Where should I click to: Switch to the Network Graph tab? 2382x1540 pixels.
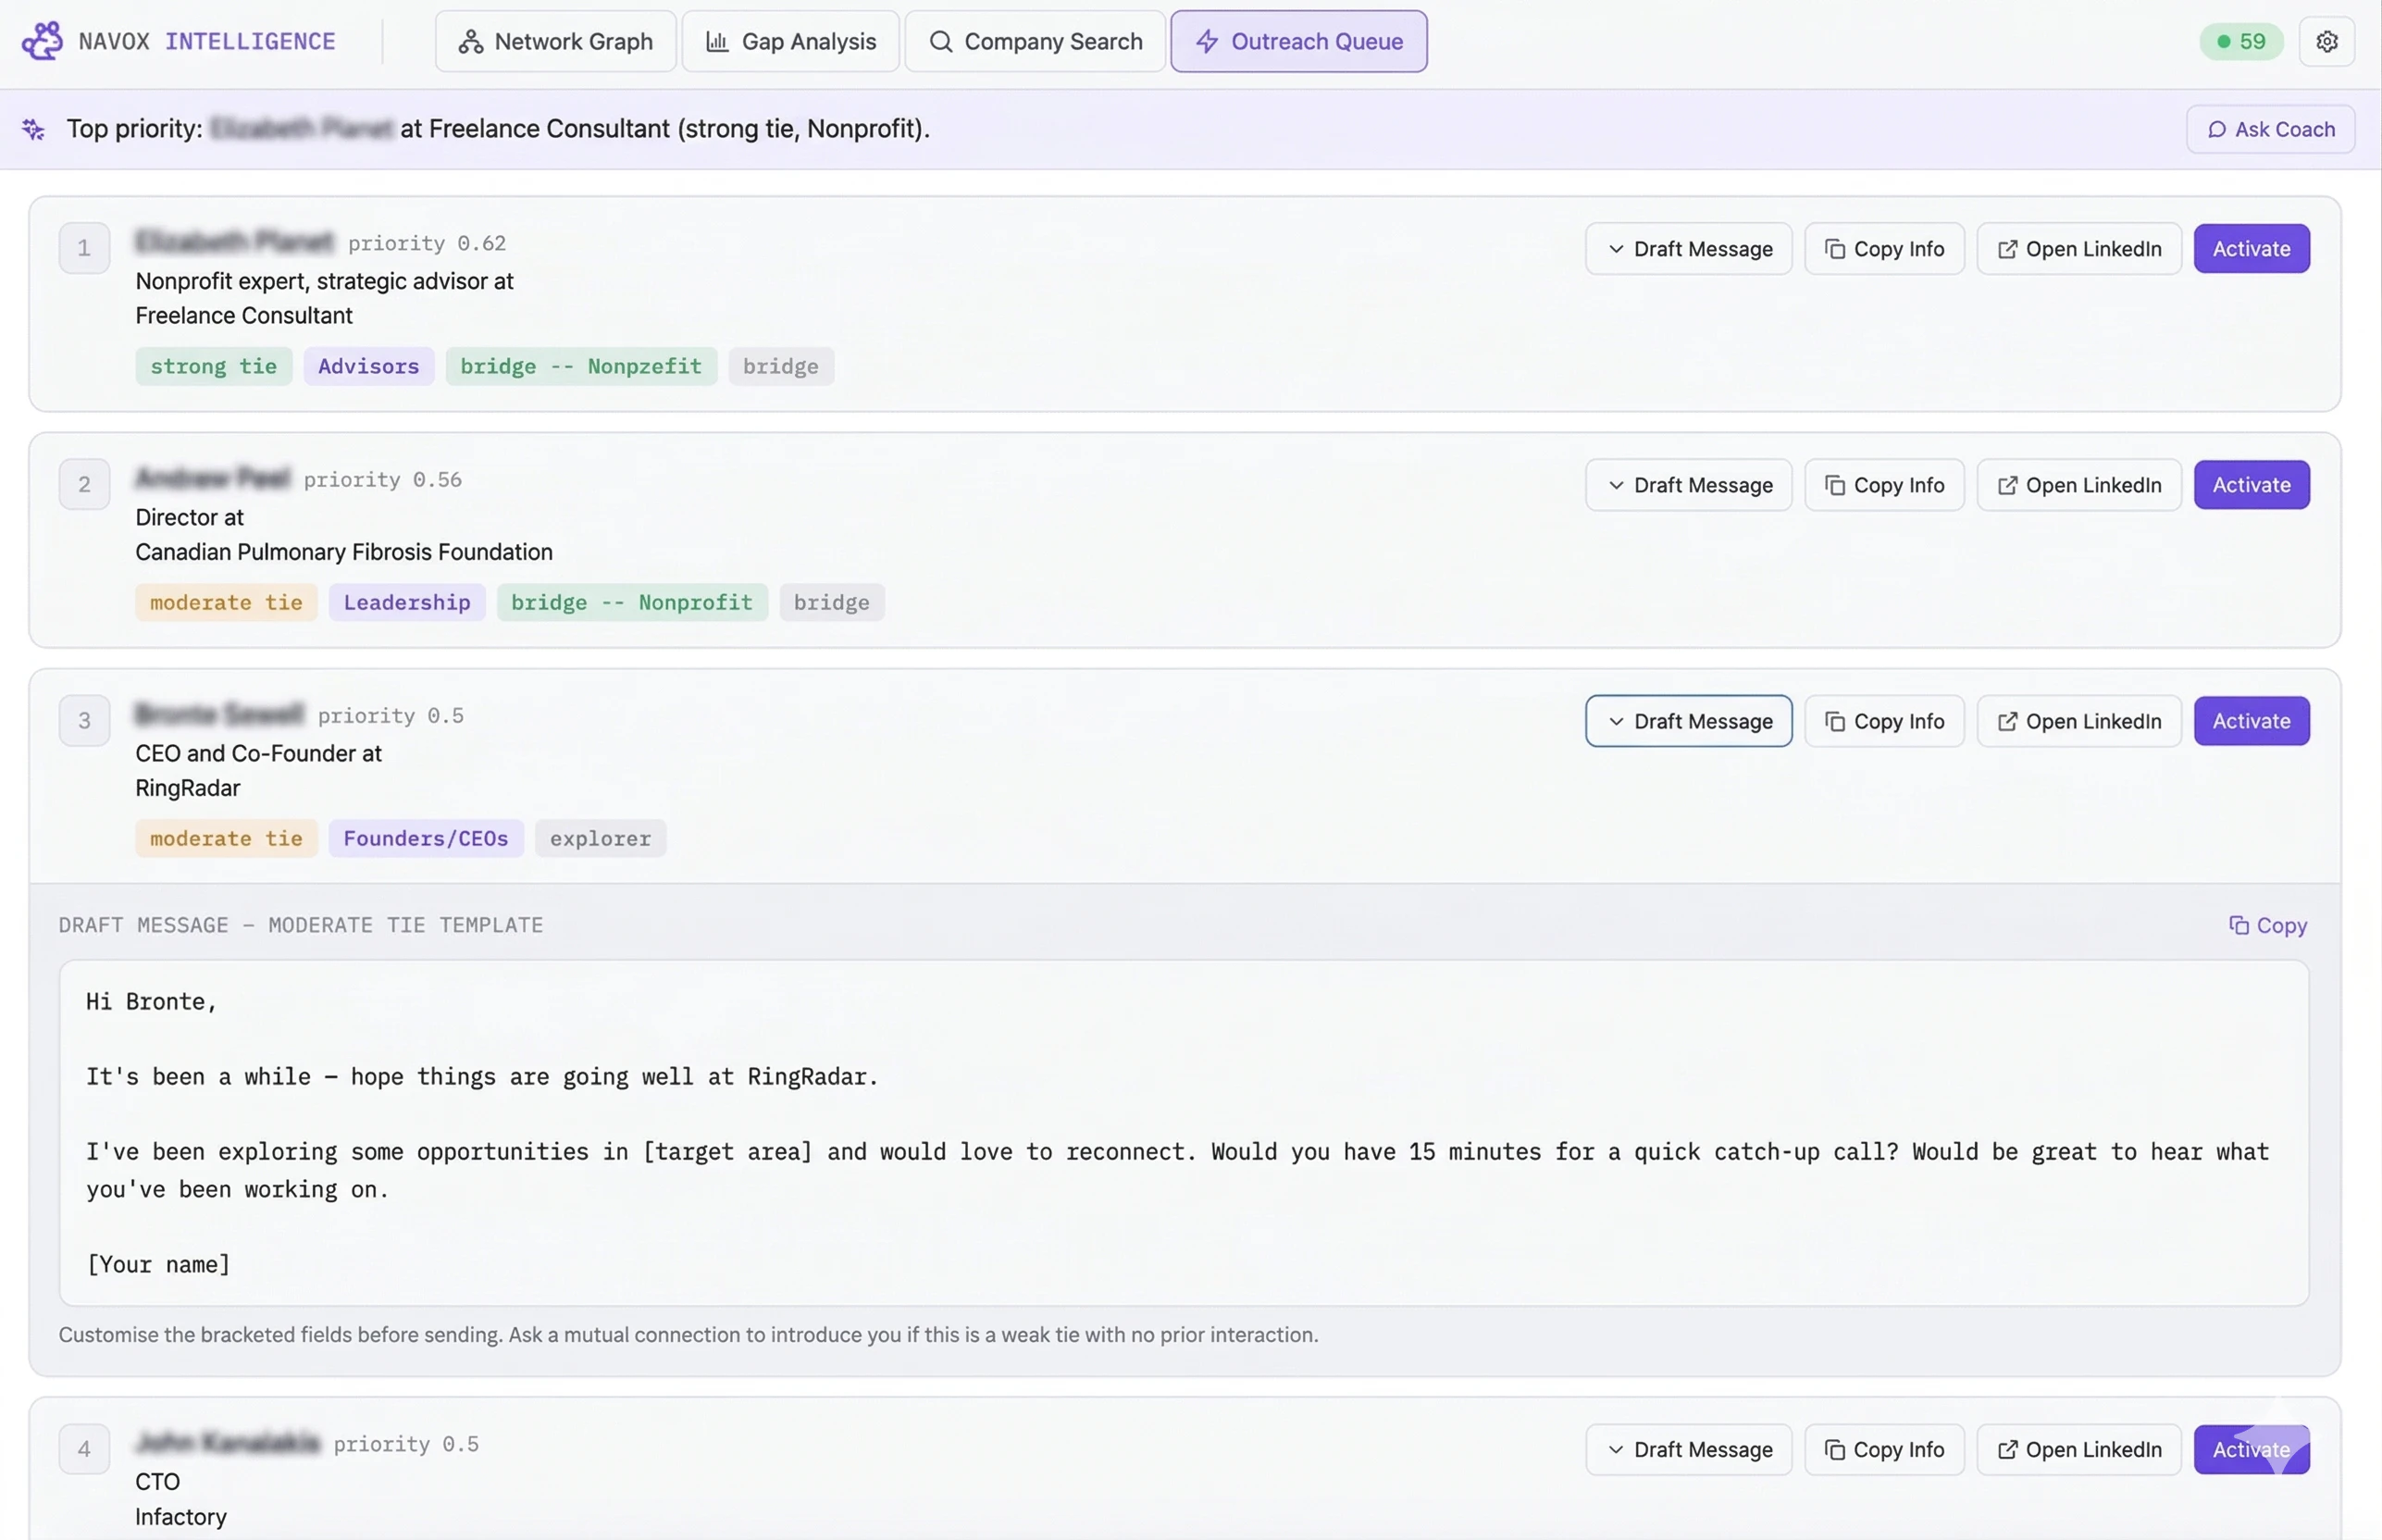click(x=555, y=41)
